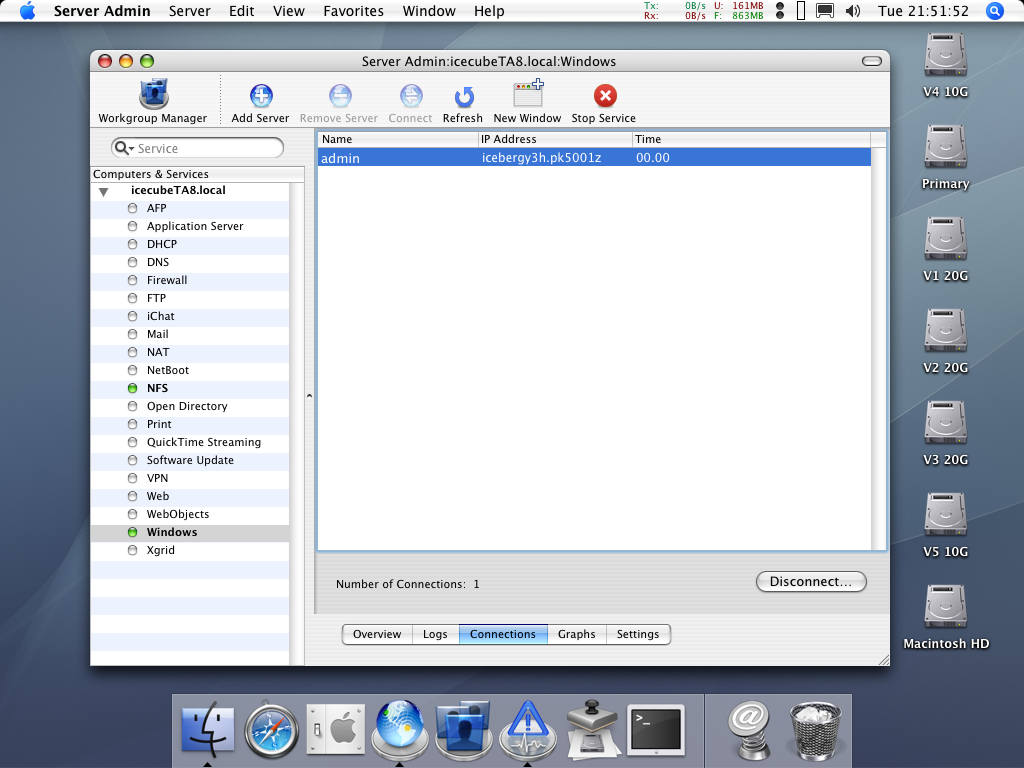Select the Open Directory service

click(x=189, y=406)
